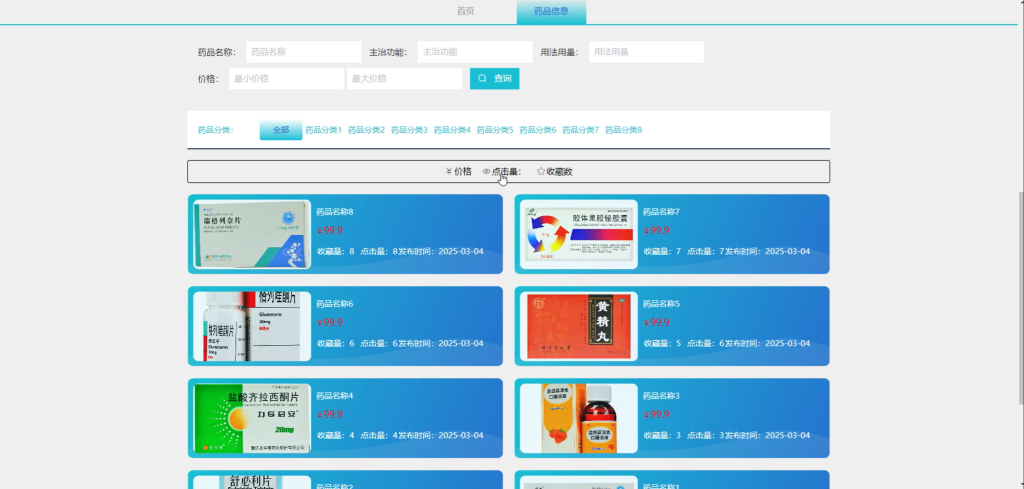Switch to the 药品信息 tab
The width and height of the screenshot is (1024, 489).
pos(551,12)
